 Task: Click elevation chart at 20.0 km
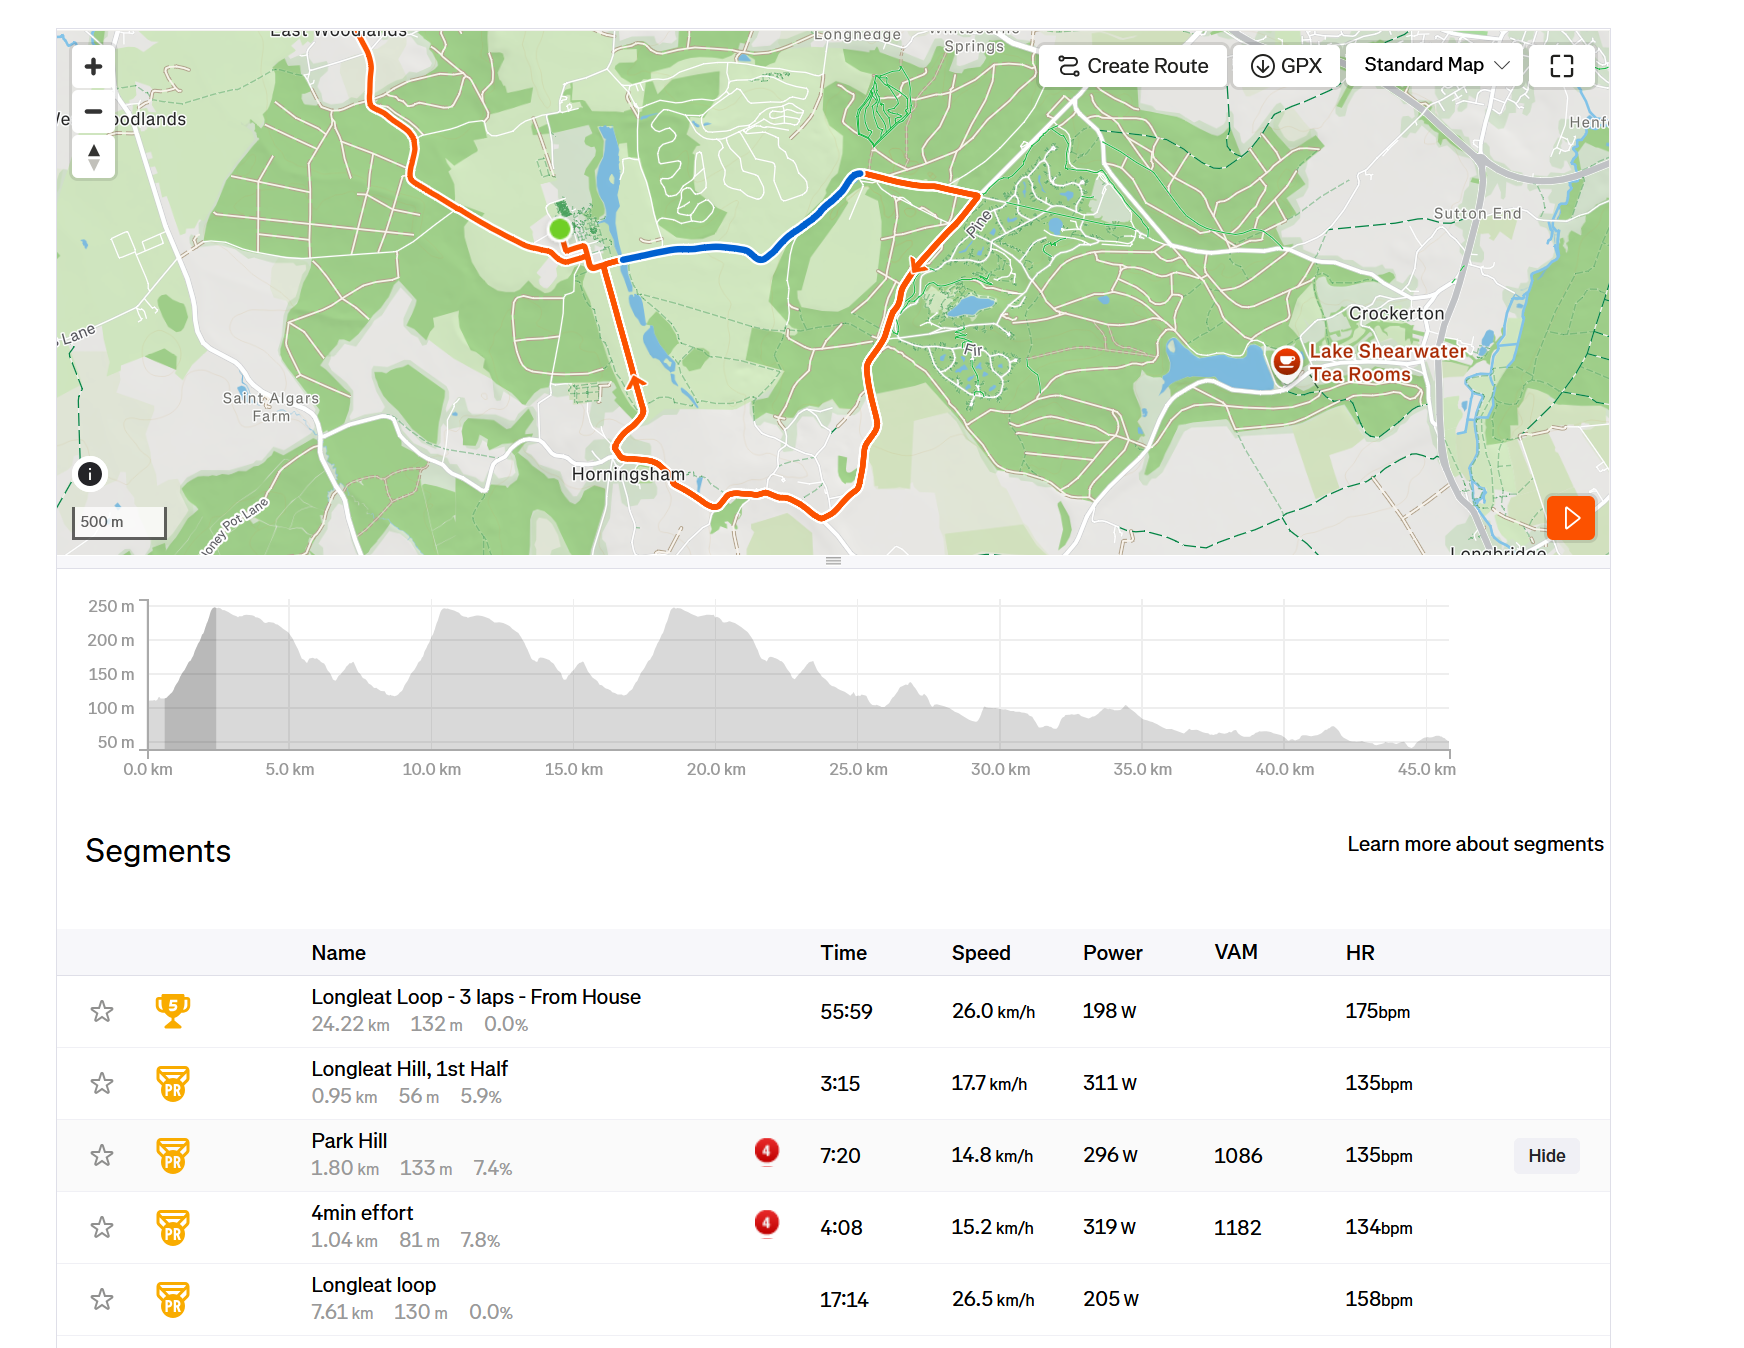click(x=716, y=690)
